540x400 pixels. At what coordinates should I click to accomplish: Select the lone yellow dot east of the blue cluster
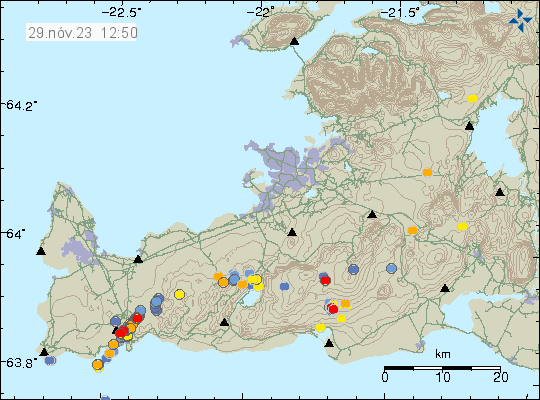(179, 294)
